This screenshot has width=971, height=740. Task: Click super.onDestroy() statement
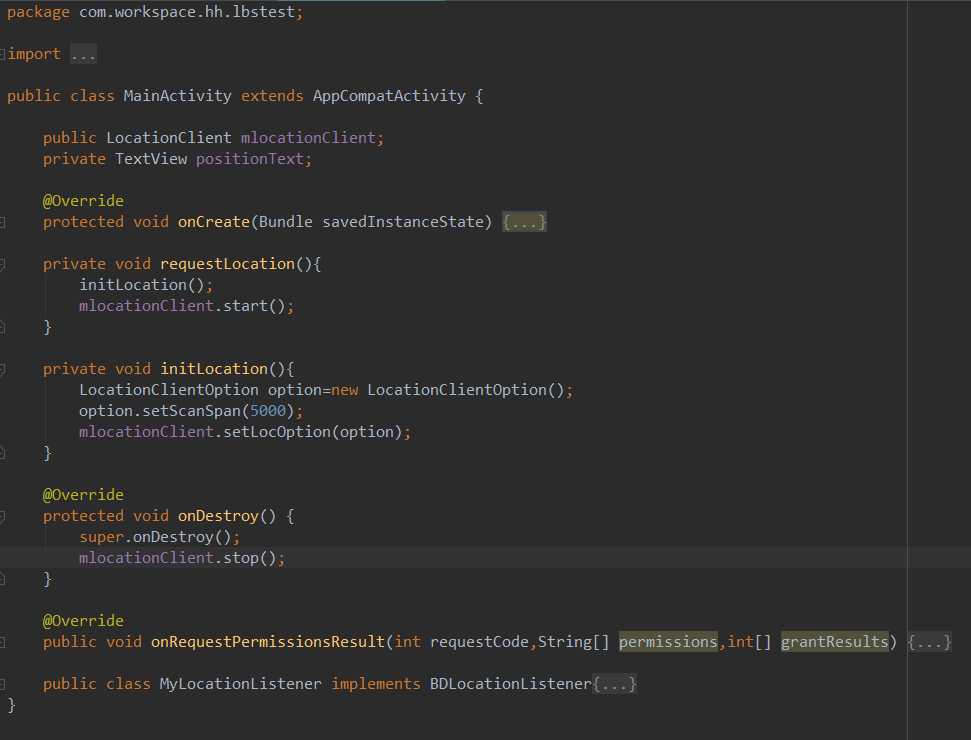pyautogui.click(x=159, y=537)
